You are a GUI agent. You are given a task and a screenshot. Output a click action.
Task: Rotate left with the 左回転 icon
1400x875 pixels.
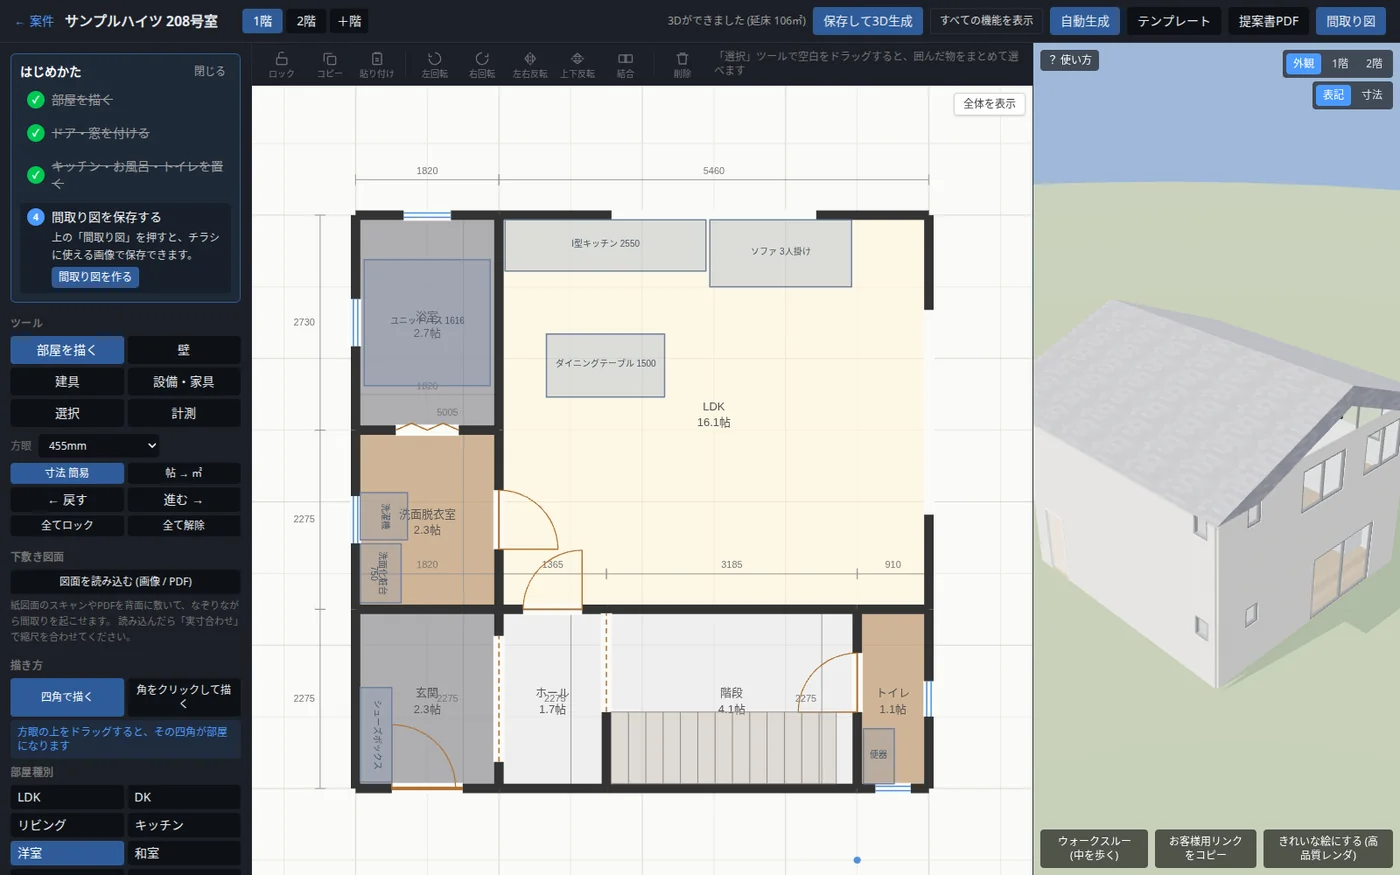[x=434, y=64]
